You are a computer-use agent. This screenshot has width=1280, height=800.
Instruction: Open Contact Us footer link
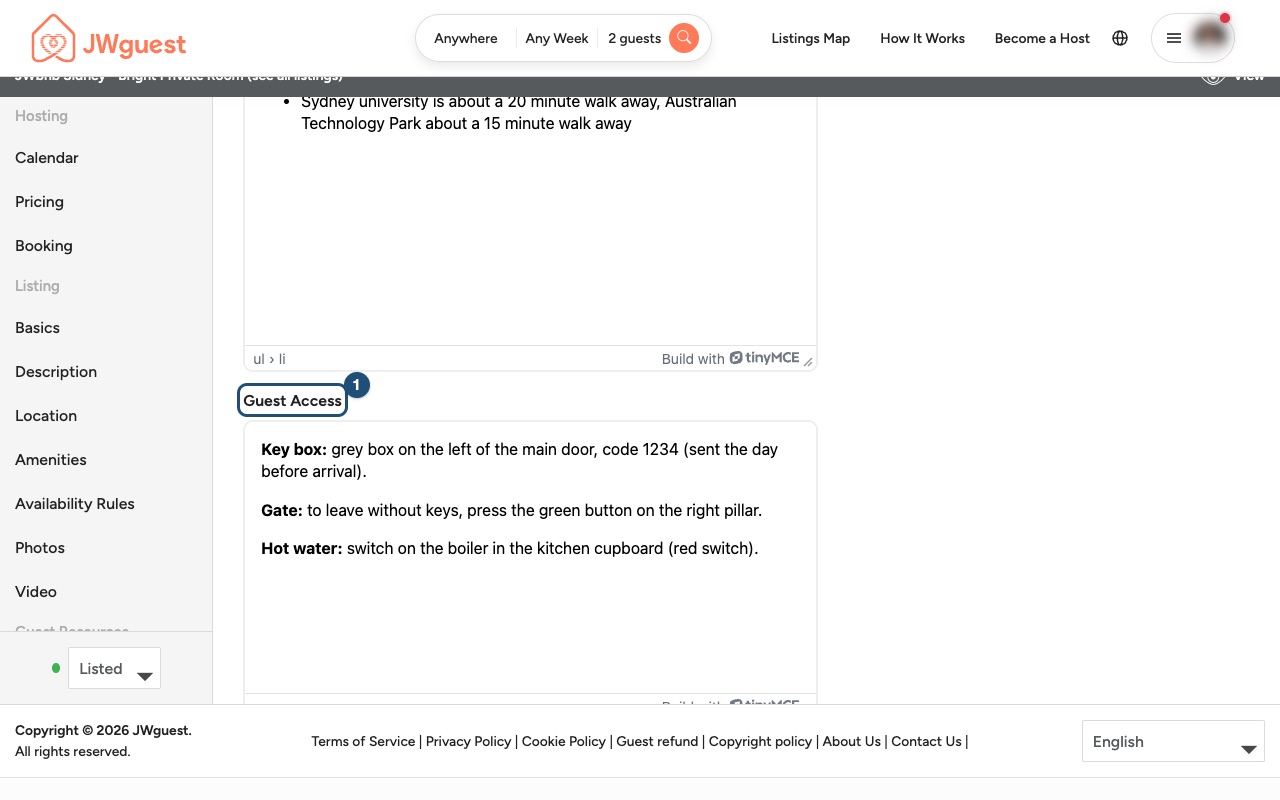(x=926, y=741)
